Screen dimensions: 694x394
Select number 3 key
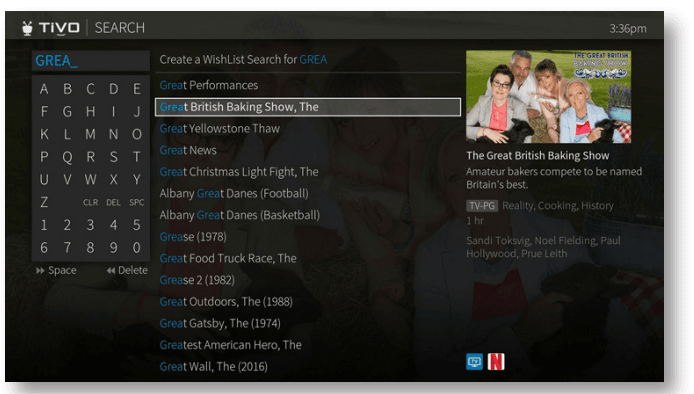pos(90,225)
